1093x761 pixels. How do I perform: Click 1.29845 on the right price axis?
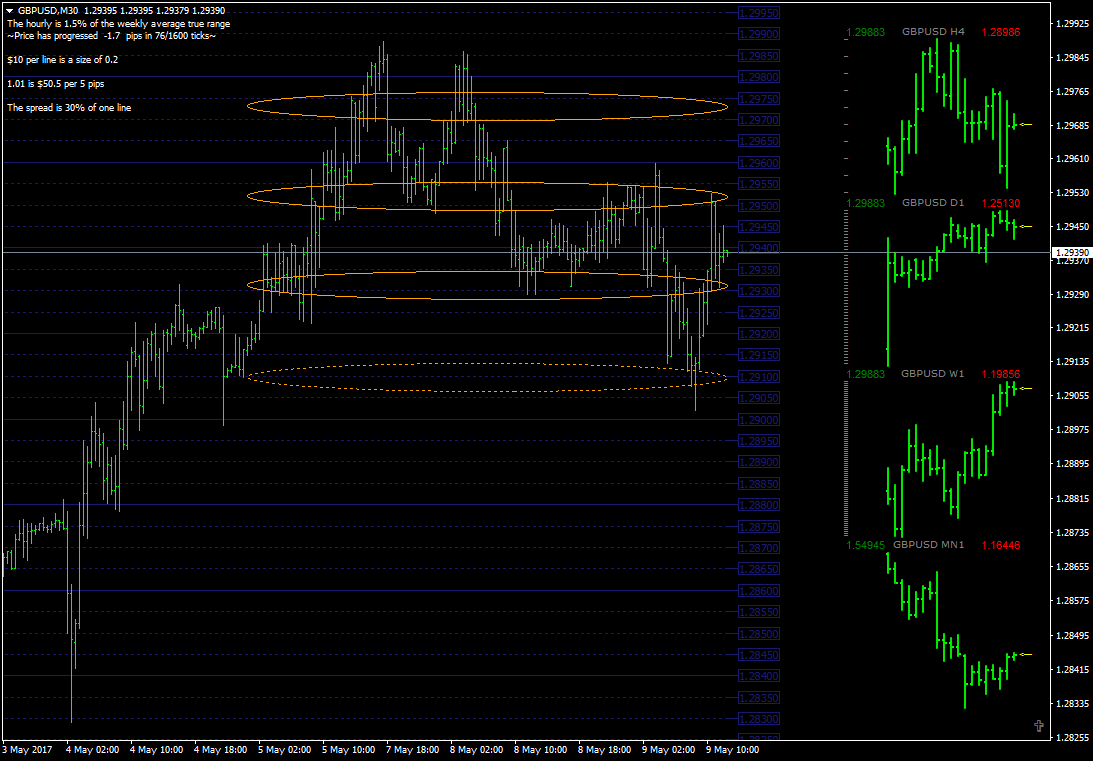coord(1072,58)
